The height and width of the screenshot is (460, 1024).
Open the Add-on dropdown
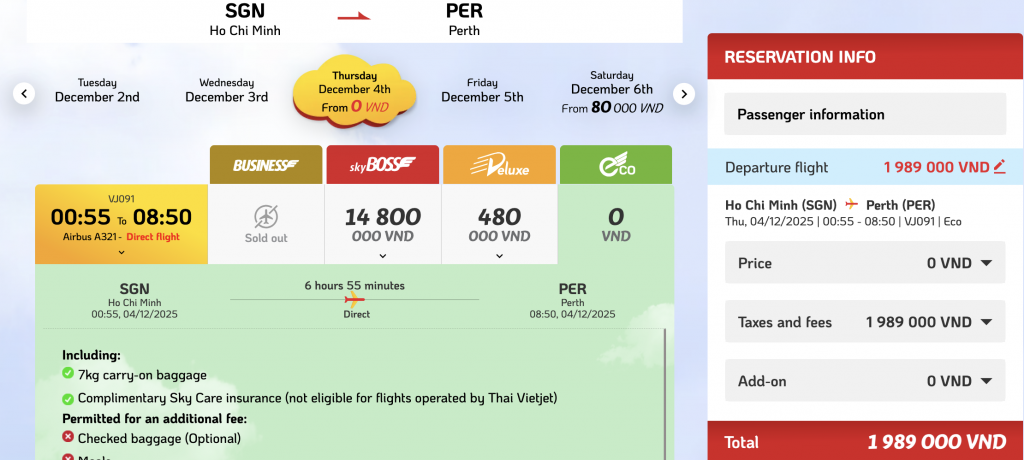[986, 381]
